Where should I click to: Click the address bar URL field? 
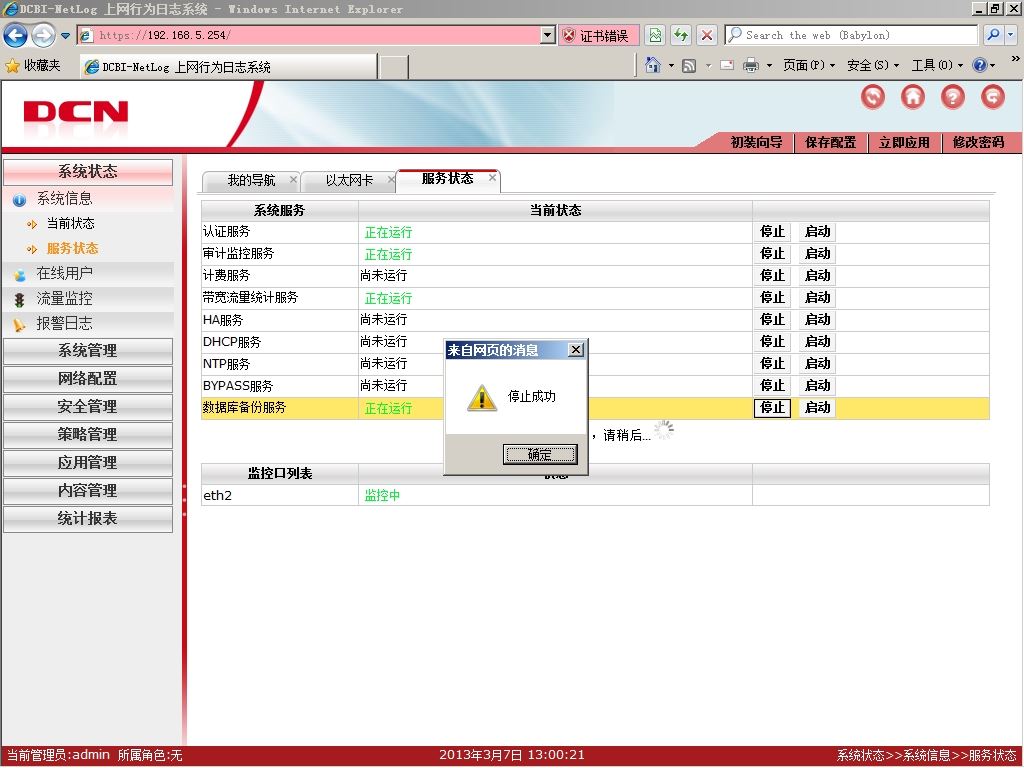[x=310, y=35]
